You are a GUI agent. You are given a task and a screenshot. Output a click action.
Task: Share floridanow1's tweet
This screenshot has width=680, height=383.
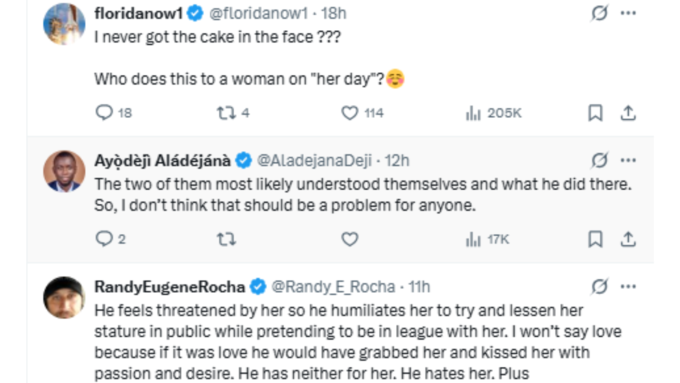(x=628, y=113)
